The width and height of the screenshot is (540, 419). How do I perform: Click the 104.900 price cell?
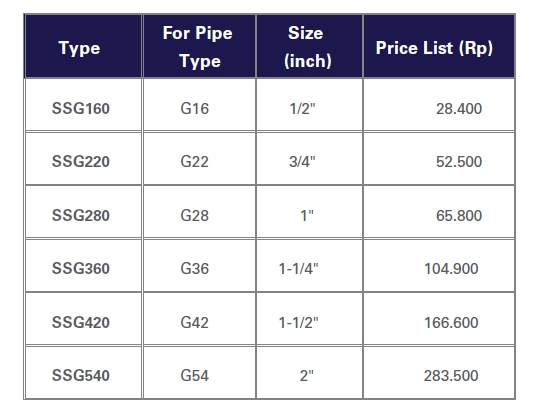[439, 265]
